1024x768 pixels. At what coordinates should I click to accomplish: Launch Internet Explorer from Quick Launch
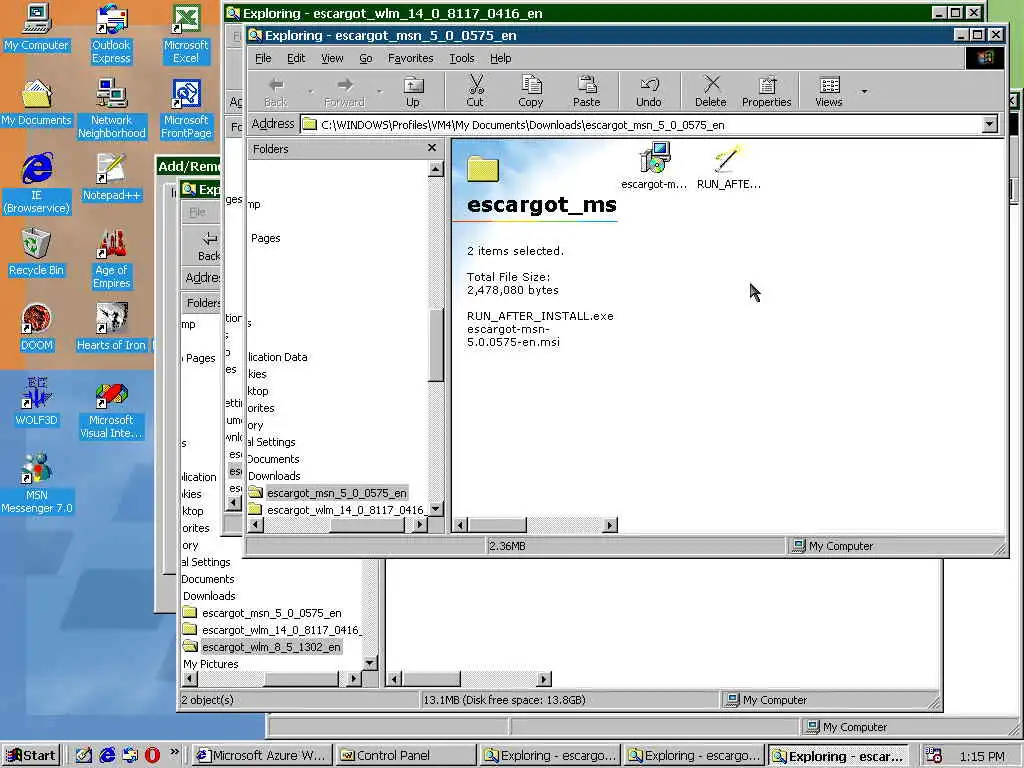(107, 756)
